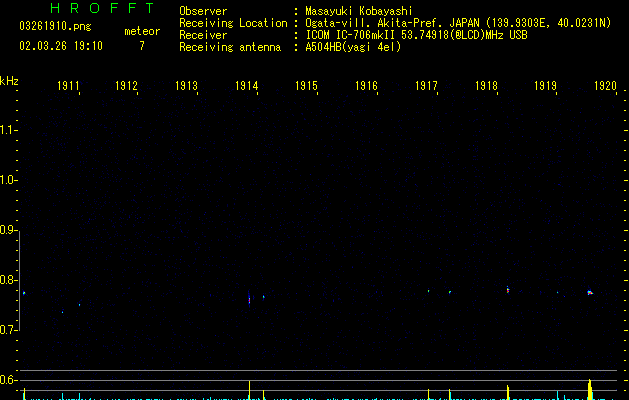Click the 1920 time axis label

pos(605,86)
